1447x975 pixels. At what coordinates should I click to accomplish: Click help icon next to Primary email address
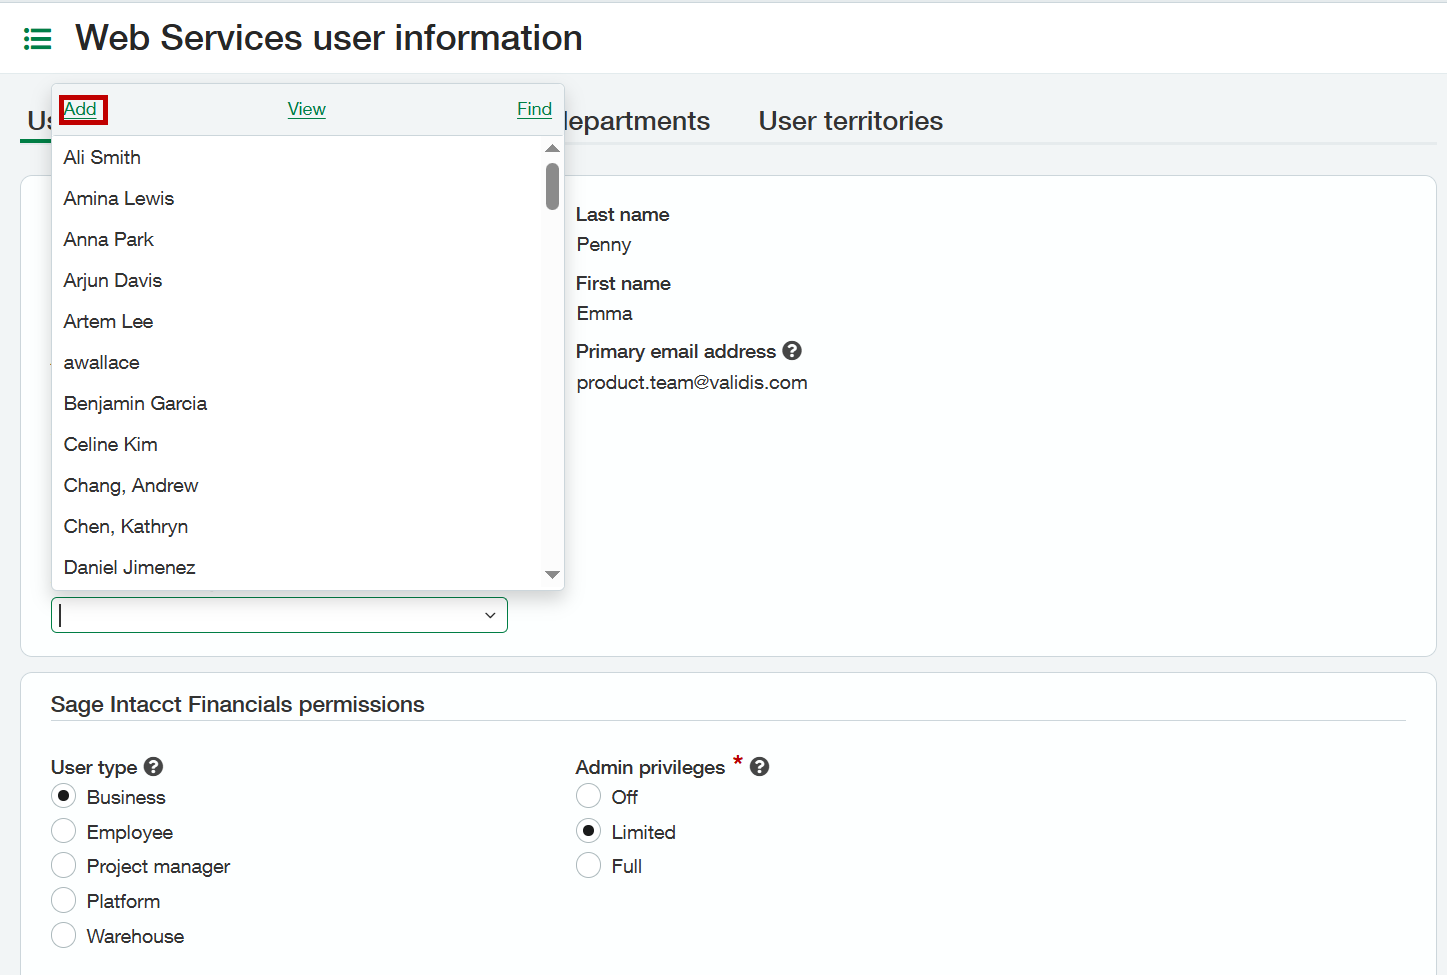[x=792, y=351]
